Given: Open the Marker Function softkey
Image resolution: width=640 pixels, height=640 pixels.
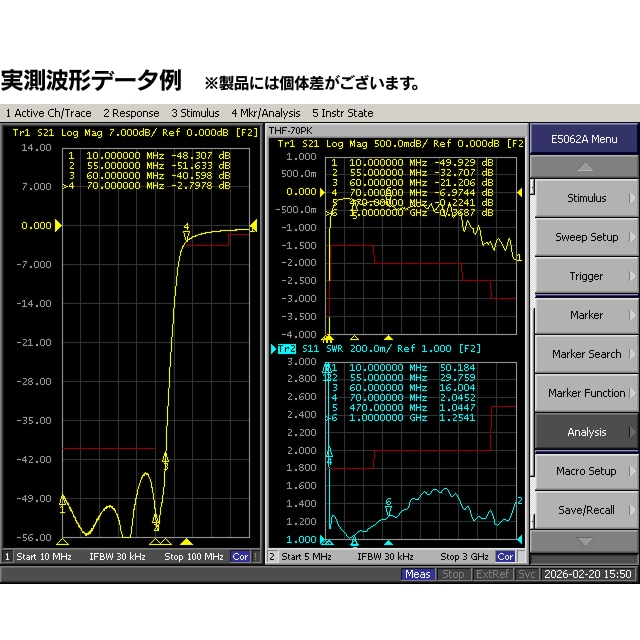Looking at the screenshot, I should point(585,393).
